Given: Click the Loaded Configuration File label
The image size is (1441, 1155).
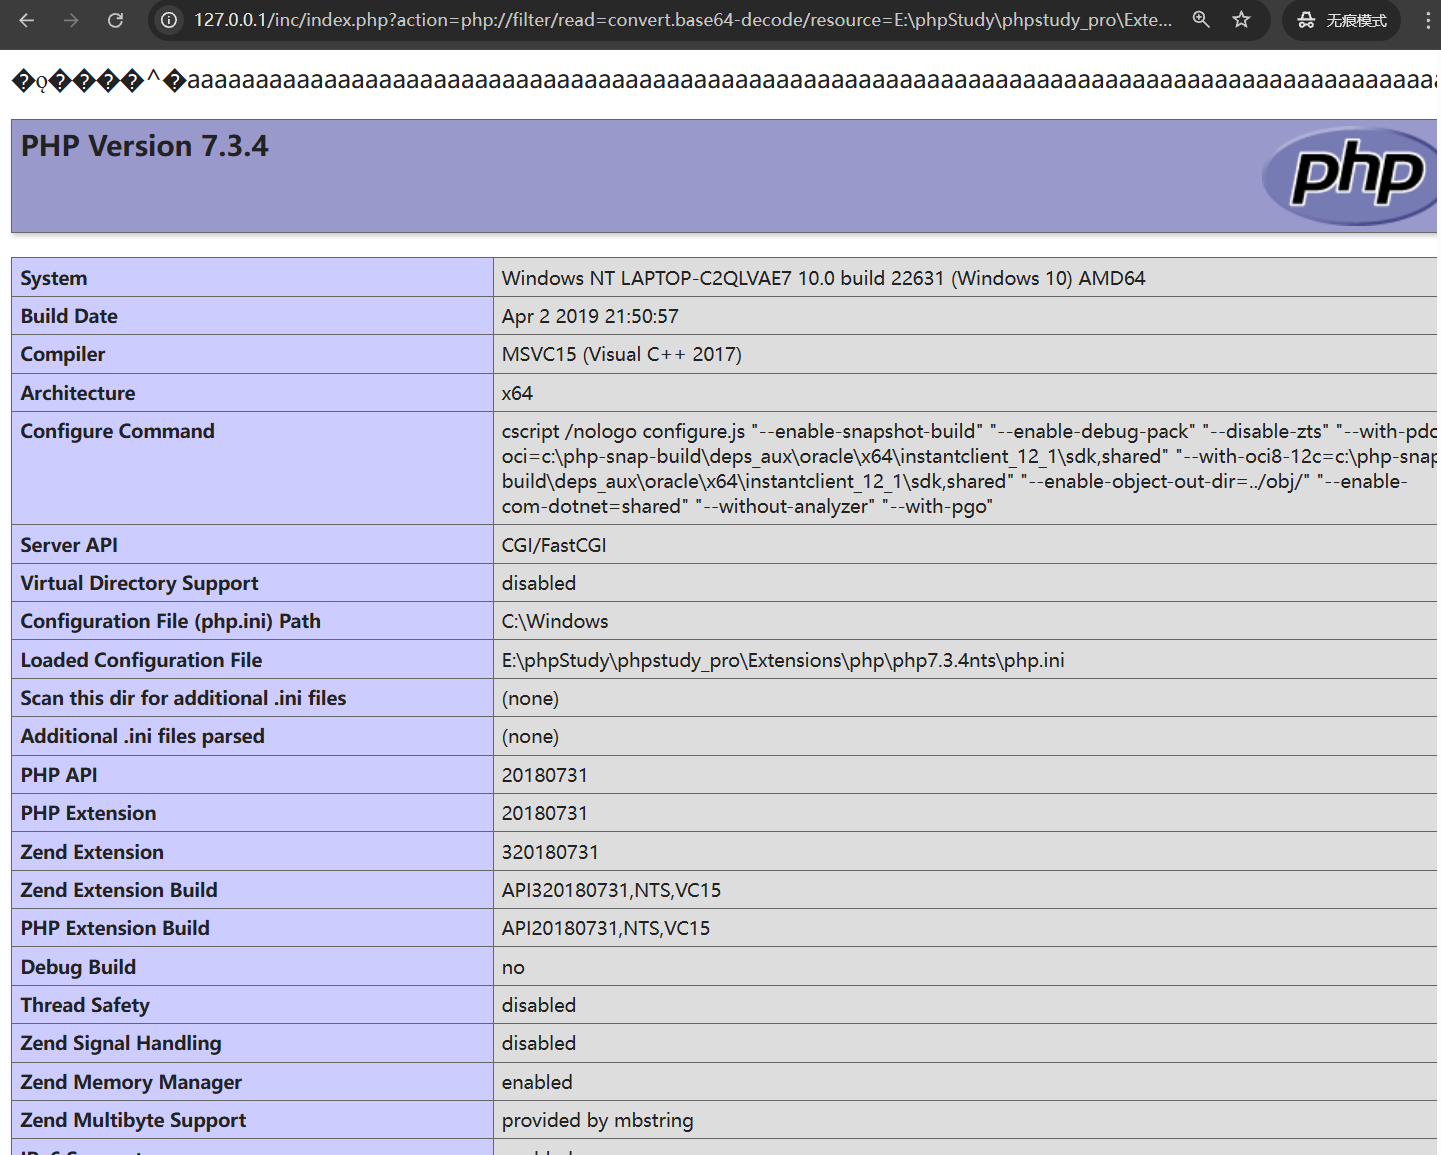Looking at the screenshot, I should click(141, 660).
